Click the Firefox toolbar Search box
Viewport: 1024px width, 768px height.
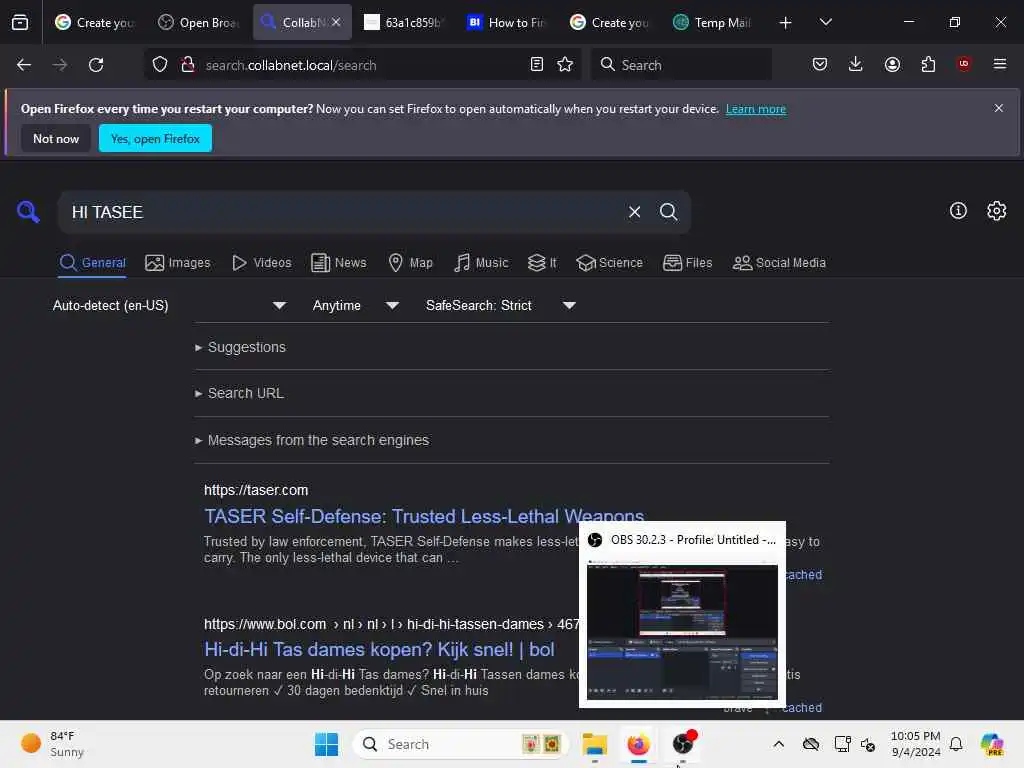[x=681, y=65]
